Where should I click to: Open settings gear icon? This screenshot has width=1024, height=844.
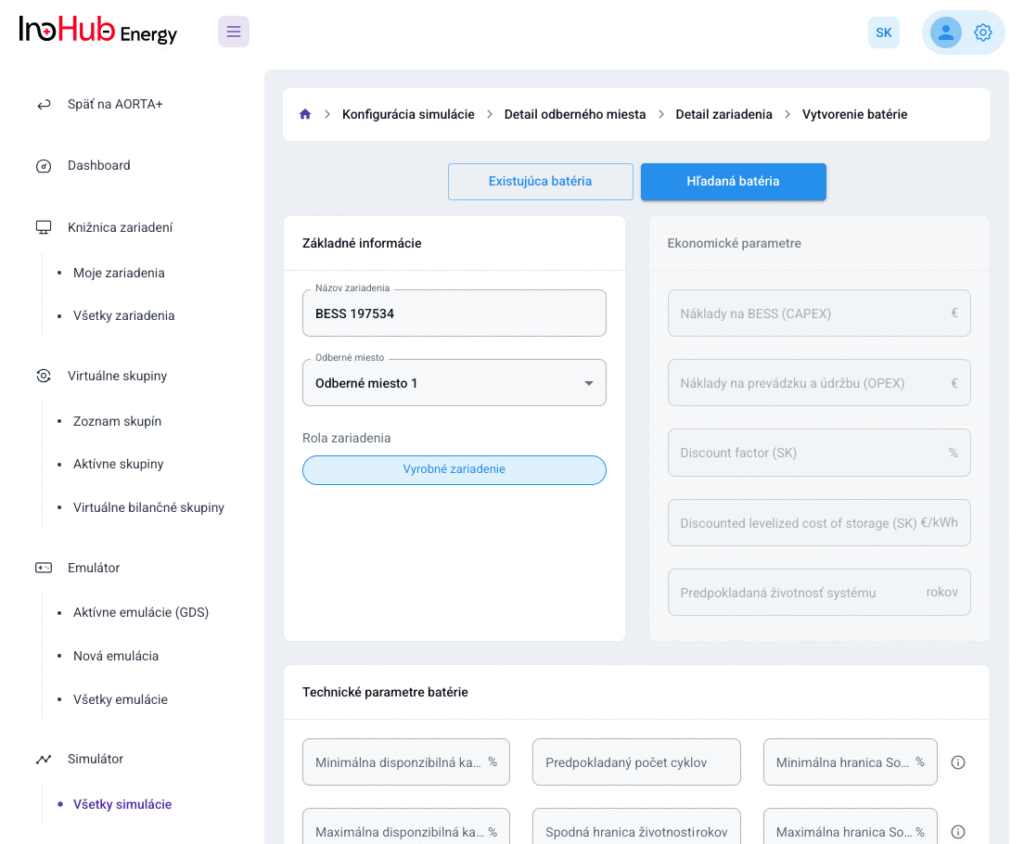pos(983,32)
